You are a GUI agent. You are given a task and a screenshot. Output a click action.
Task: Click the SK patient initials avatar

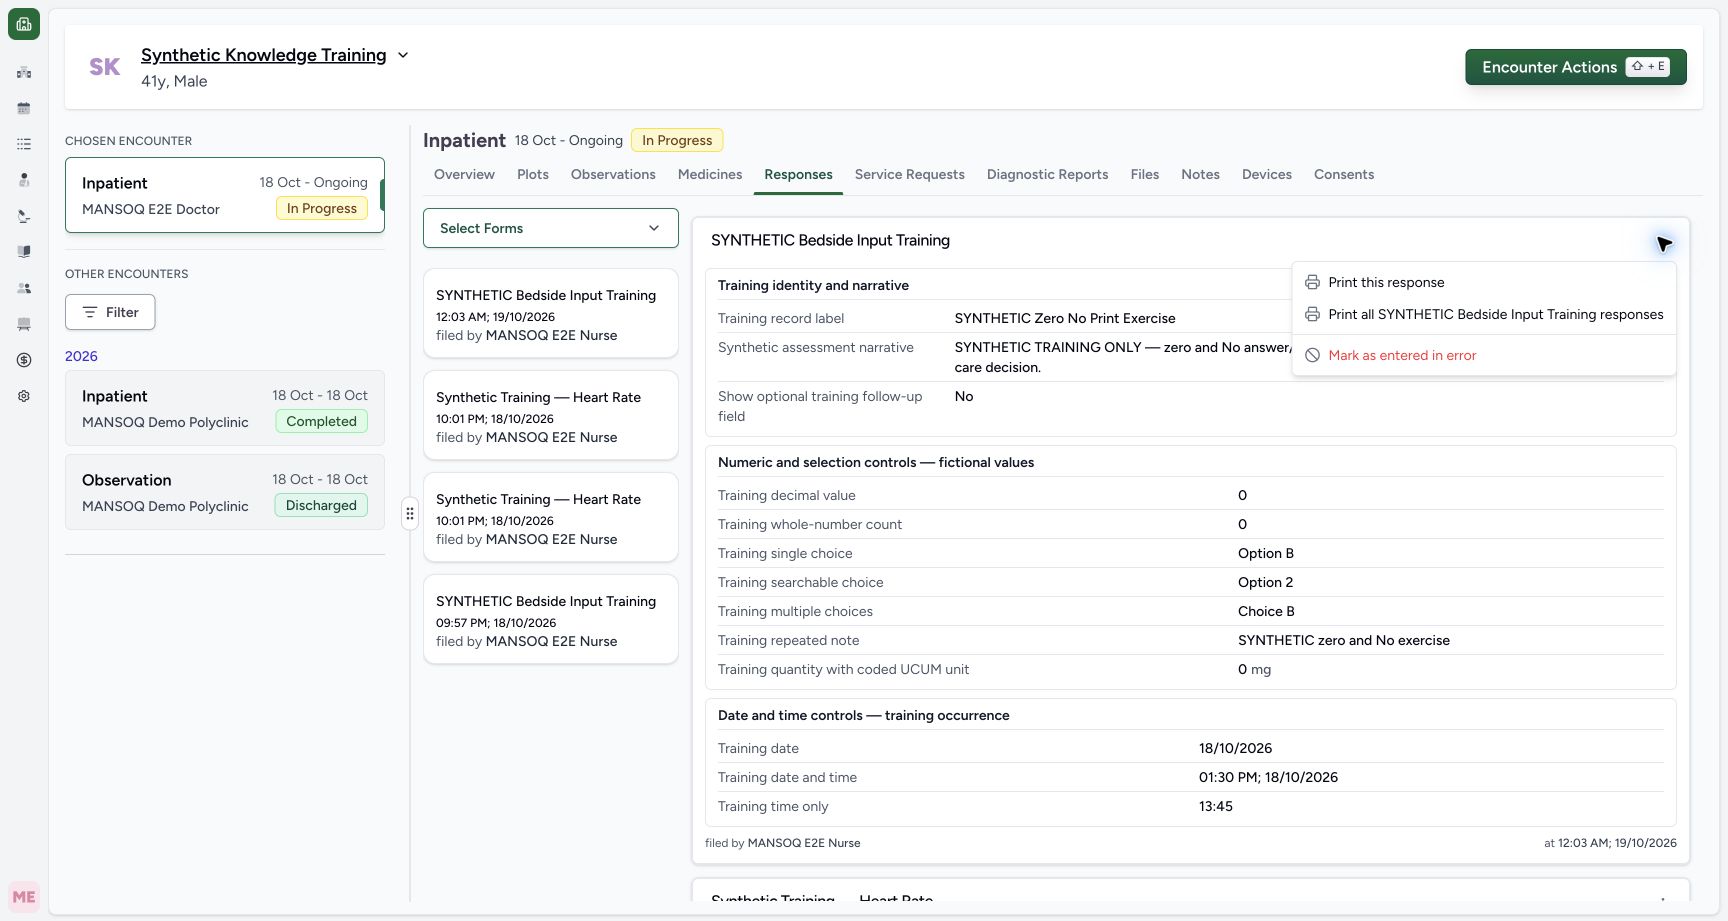click(x=105, y=67)
